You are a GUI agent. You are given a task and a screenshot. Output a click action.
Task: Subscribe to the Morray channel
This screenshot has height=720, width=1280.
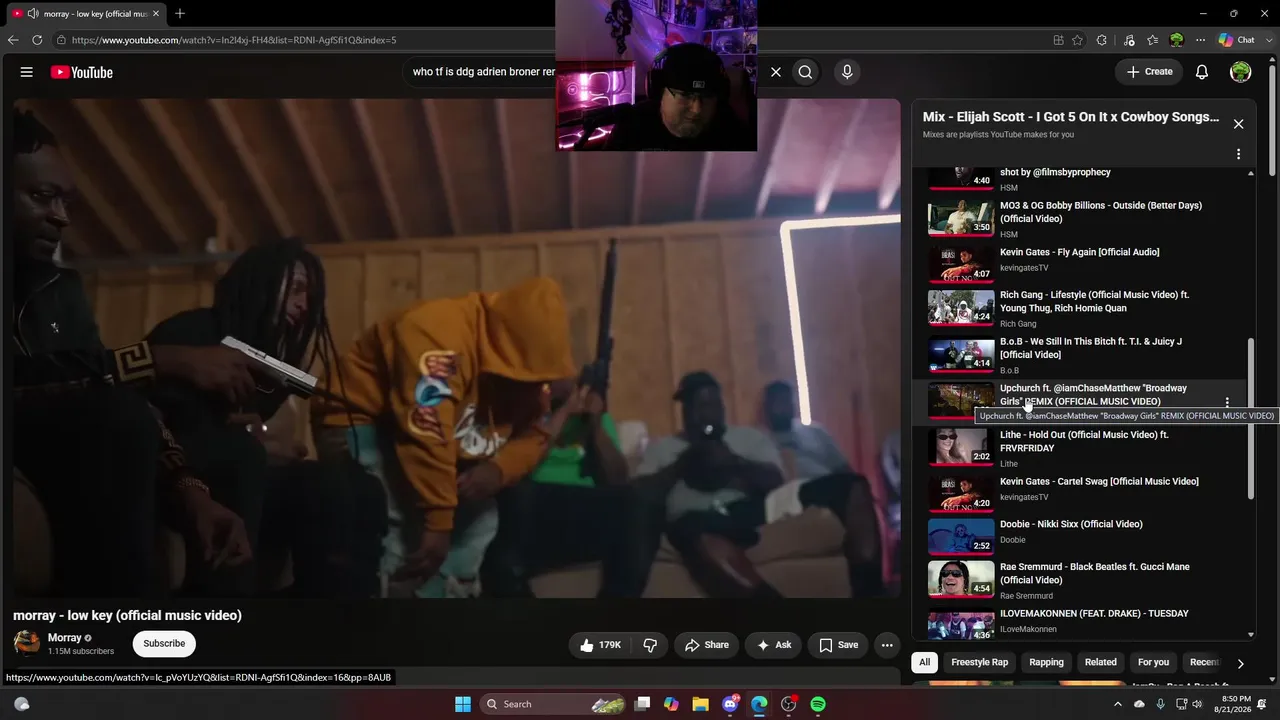[x=164, y=644]
